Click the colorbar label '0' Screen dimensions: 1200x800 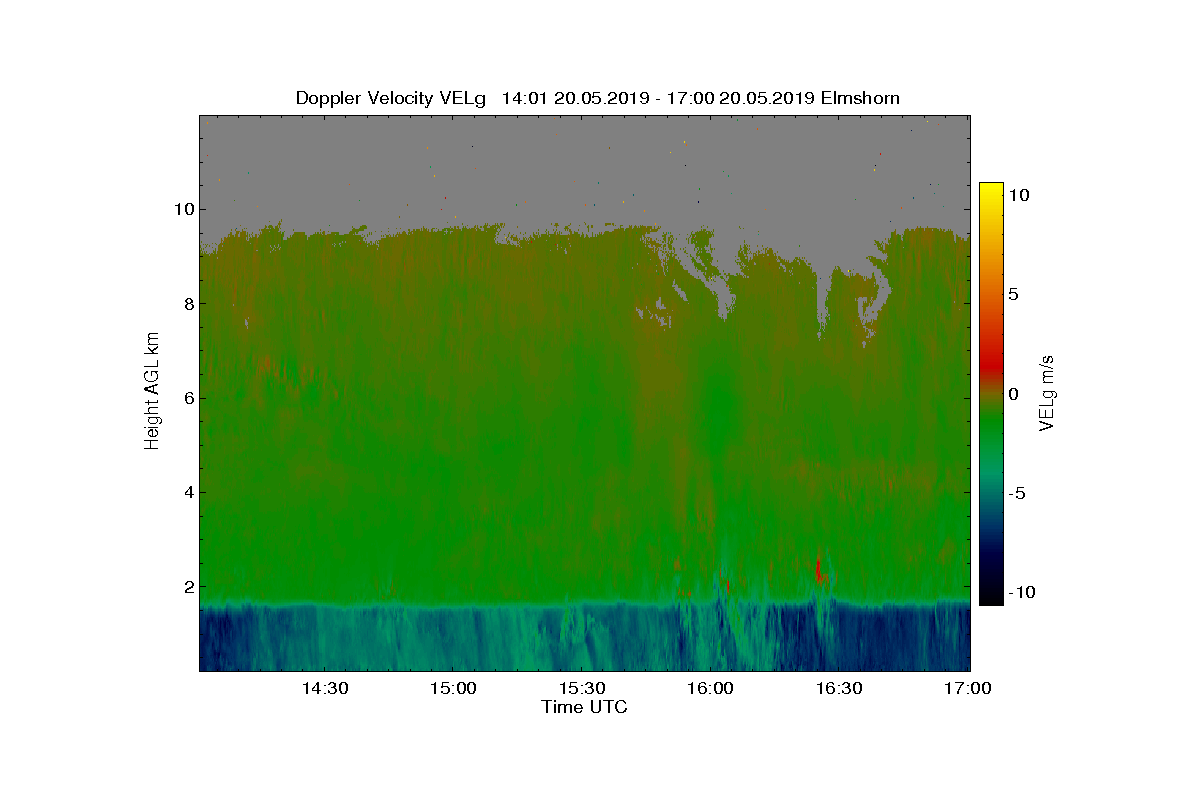tap(1013, 394)
